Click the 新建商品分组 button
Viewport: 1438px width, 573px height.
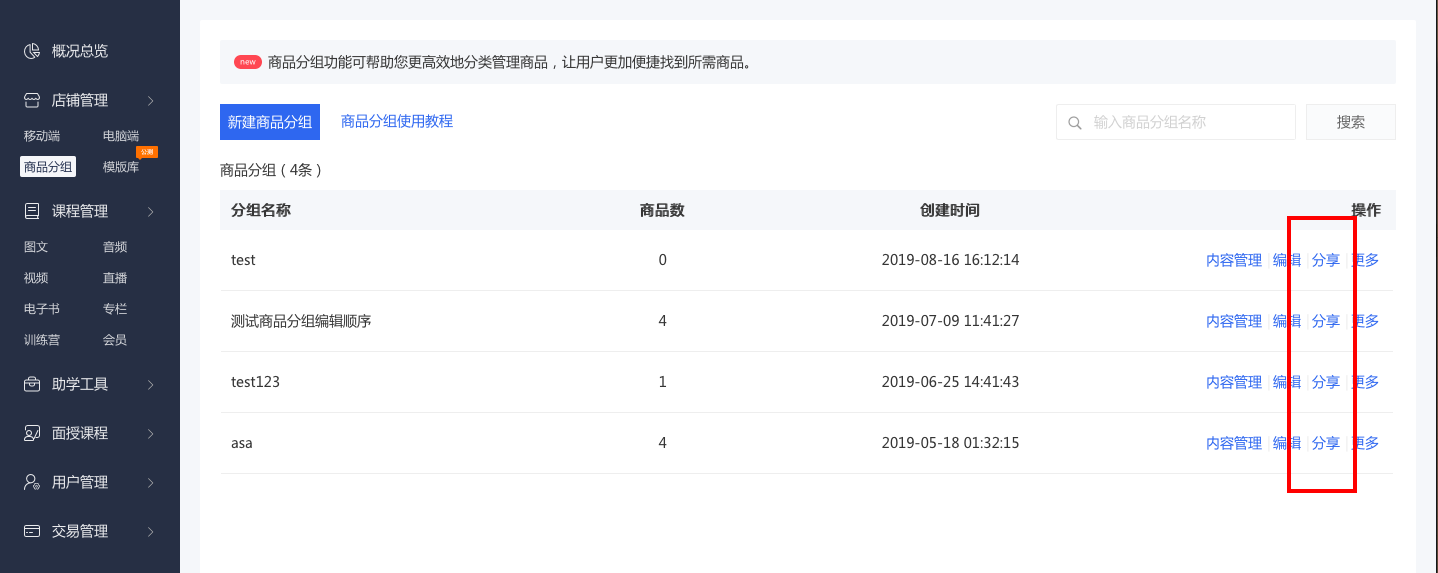(x=269, y=122)
